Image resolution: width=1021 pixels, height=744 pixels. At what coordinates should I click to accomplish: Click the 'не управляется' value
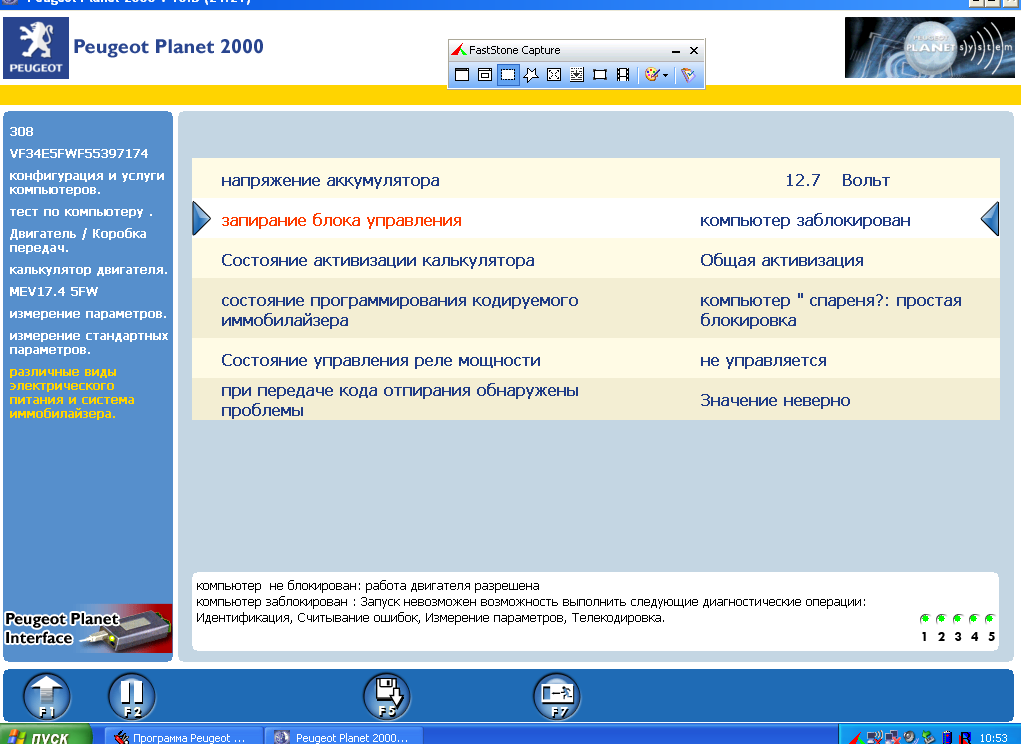763,361
